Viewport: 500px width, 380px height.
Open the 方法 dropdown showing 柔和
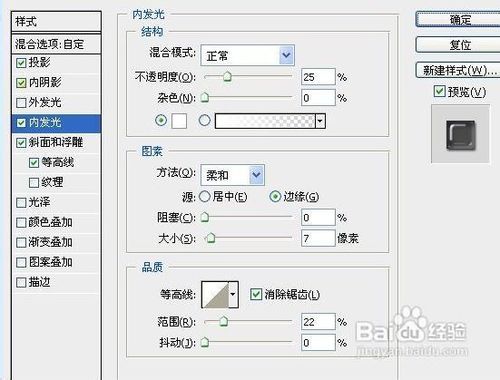(x=233, y=175)
